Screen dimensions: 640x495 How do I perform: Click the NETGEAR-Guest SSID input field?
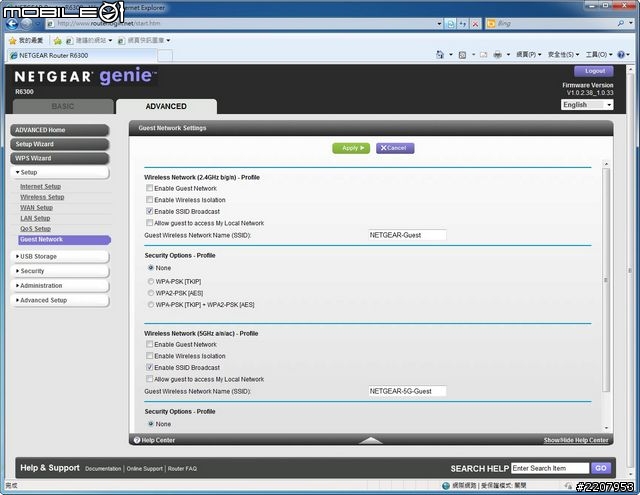407,235
